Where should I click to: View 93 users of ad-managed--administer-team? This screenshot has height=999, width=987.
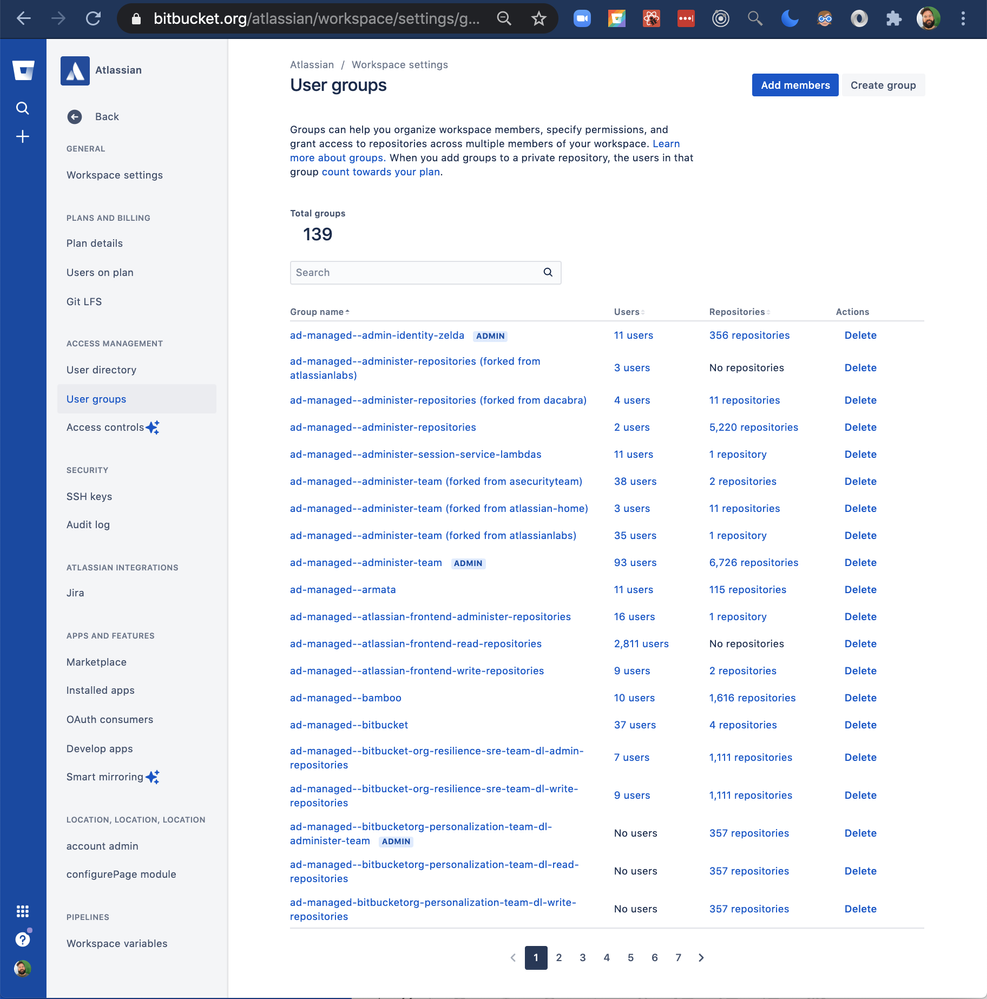635,563
